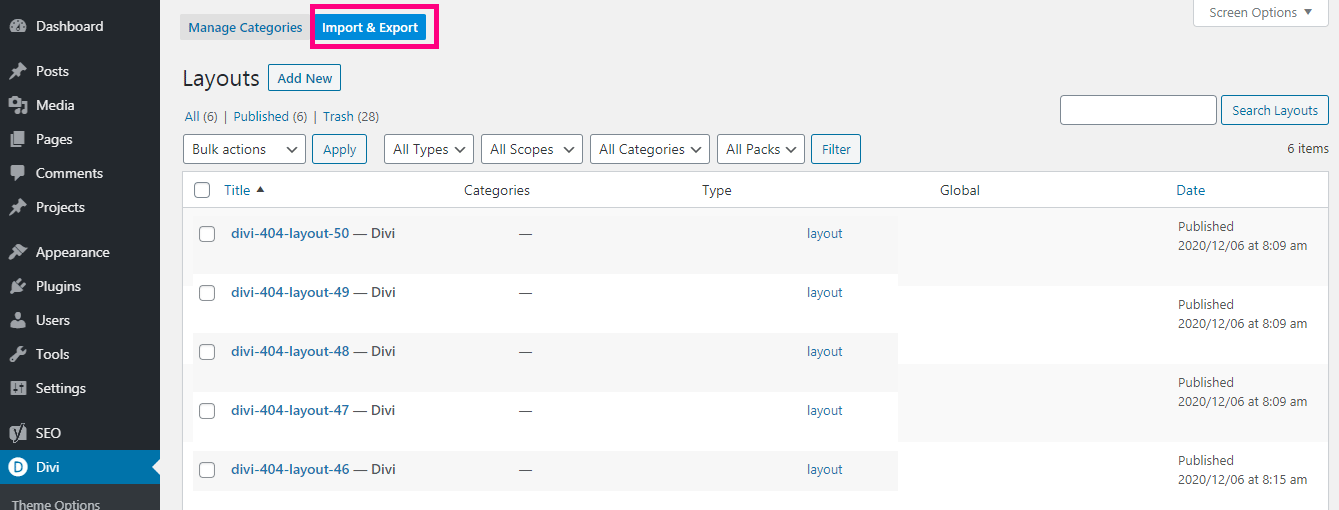Click the Projects pin icon

point(17,207)
